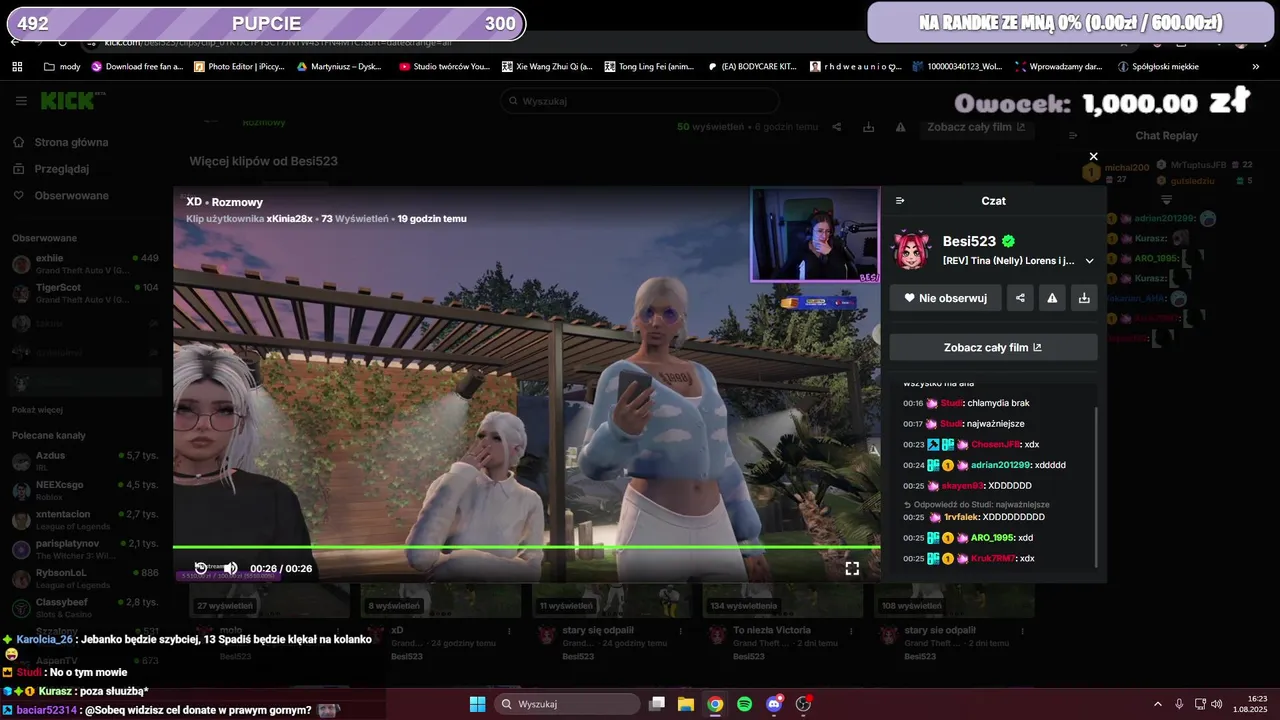
Task: Open Spotify from the taskbar
Action: coord(744,704)
